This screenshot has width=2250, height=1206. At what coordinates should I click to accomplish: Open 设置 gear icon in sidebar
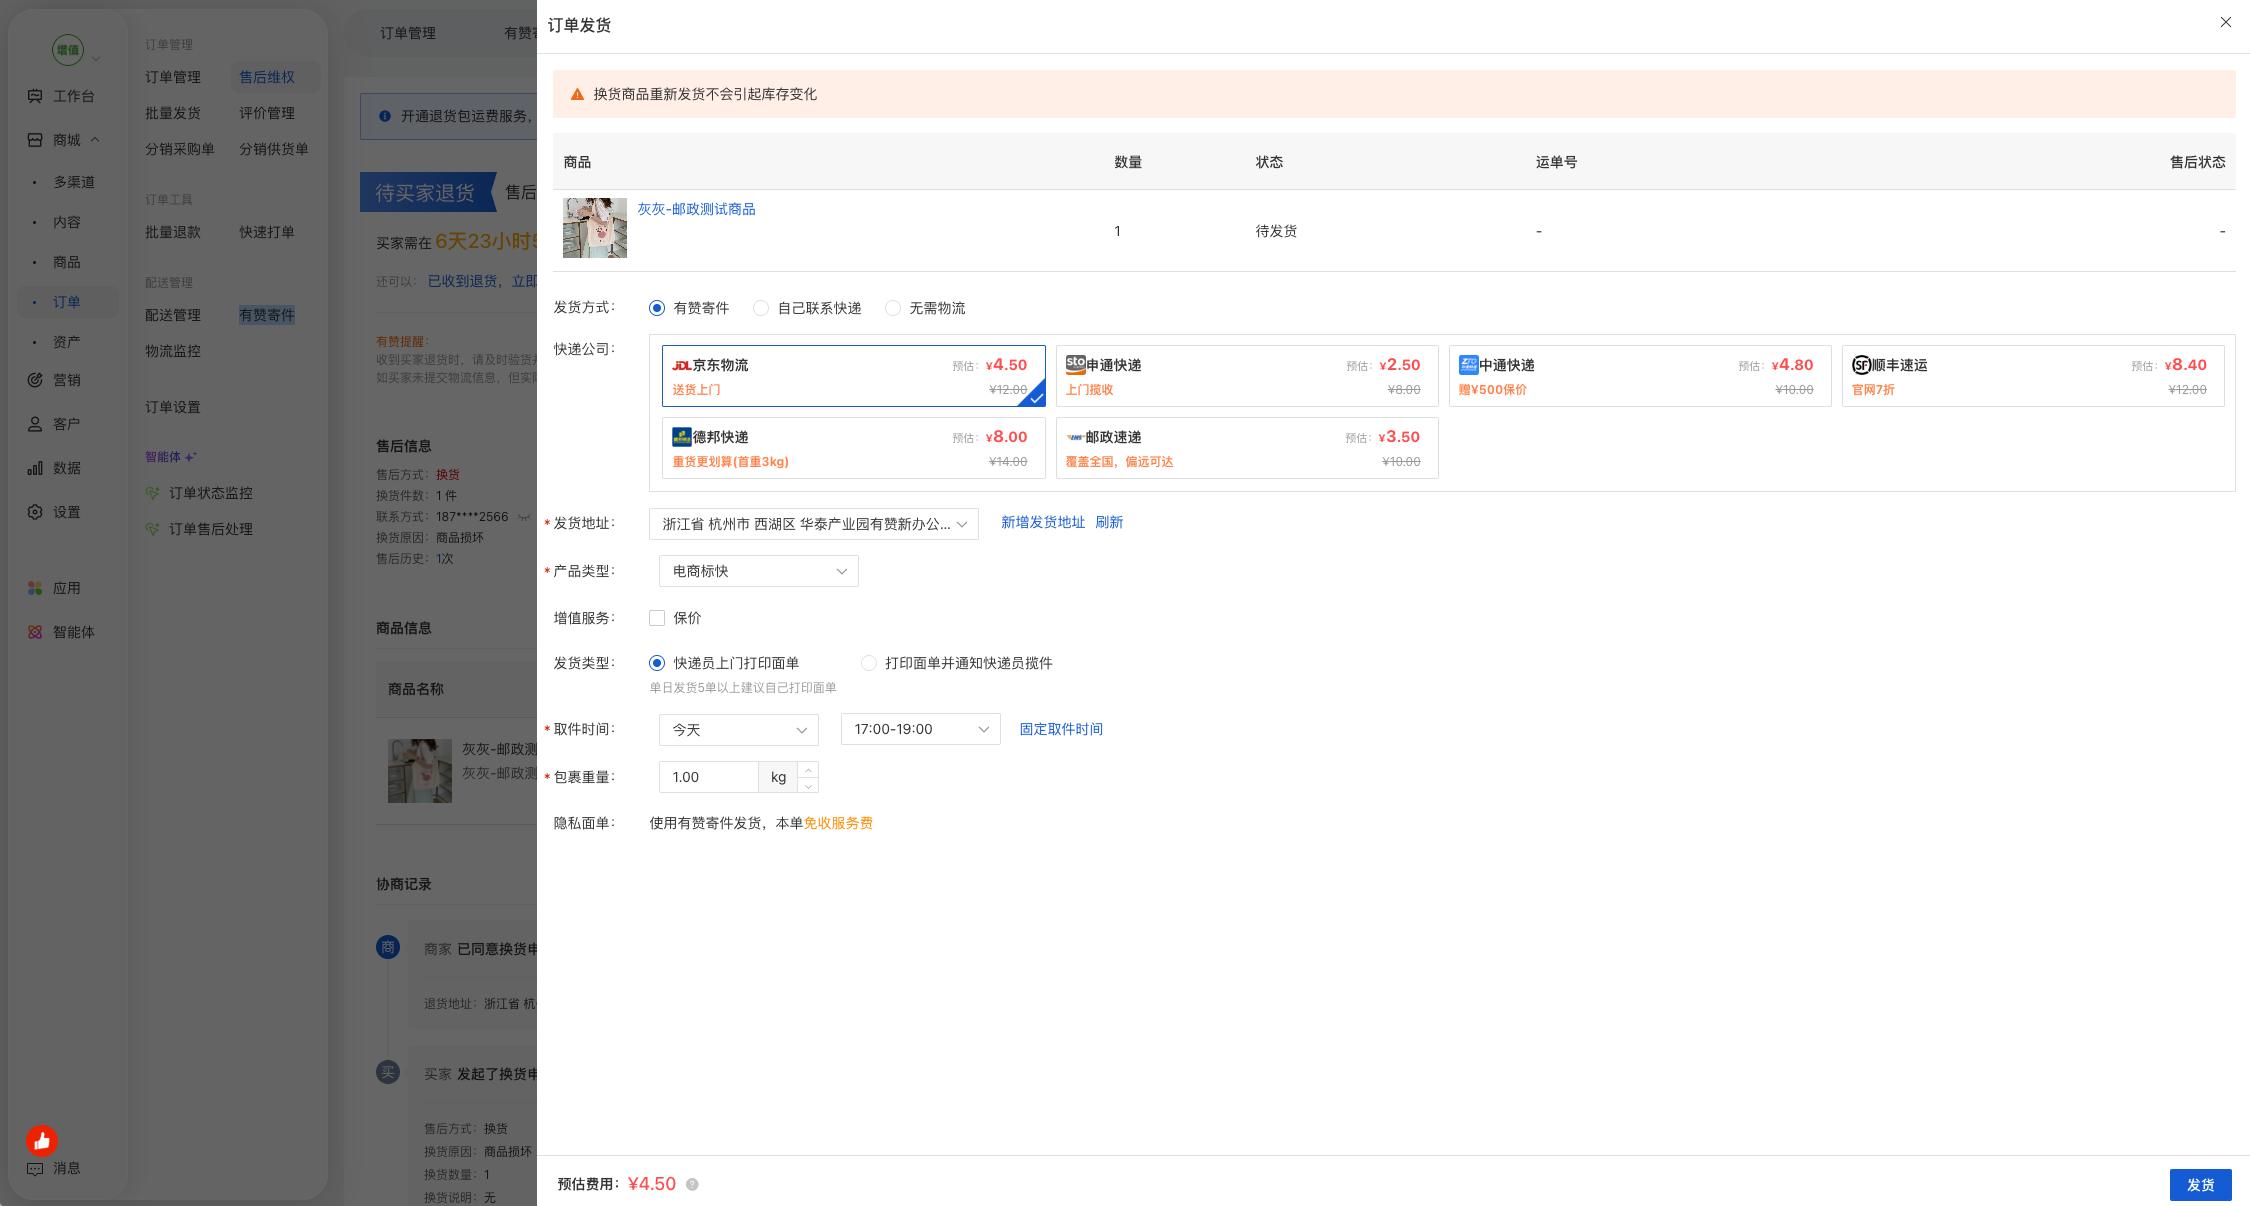pyautogui.click(x=35, y=512)
